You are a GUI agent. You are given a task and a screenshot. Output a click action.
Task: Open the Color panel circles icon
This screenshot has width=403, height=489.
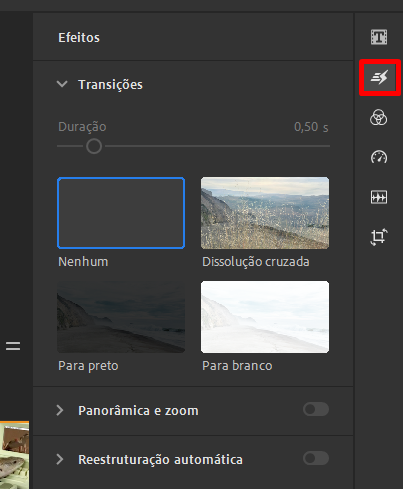[x=379, y=117]
